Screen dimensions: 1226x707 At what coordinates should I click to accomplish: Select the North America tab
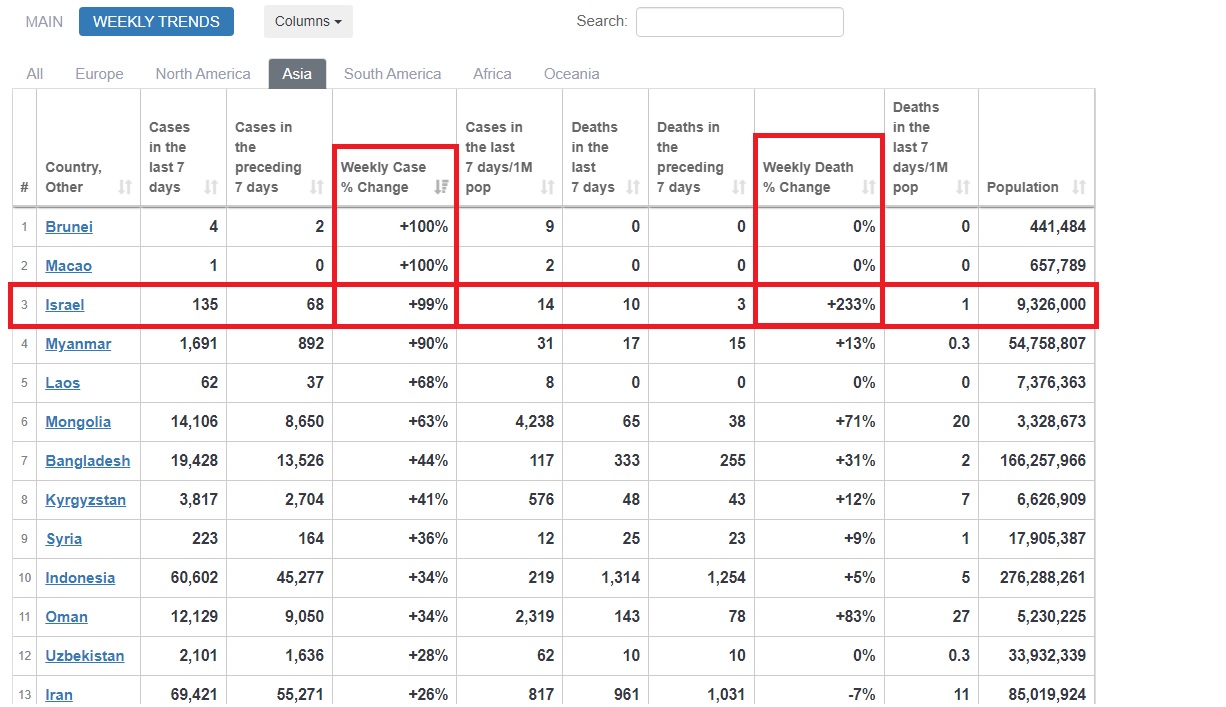(x=203, y=74)
